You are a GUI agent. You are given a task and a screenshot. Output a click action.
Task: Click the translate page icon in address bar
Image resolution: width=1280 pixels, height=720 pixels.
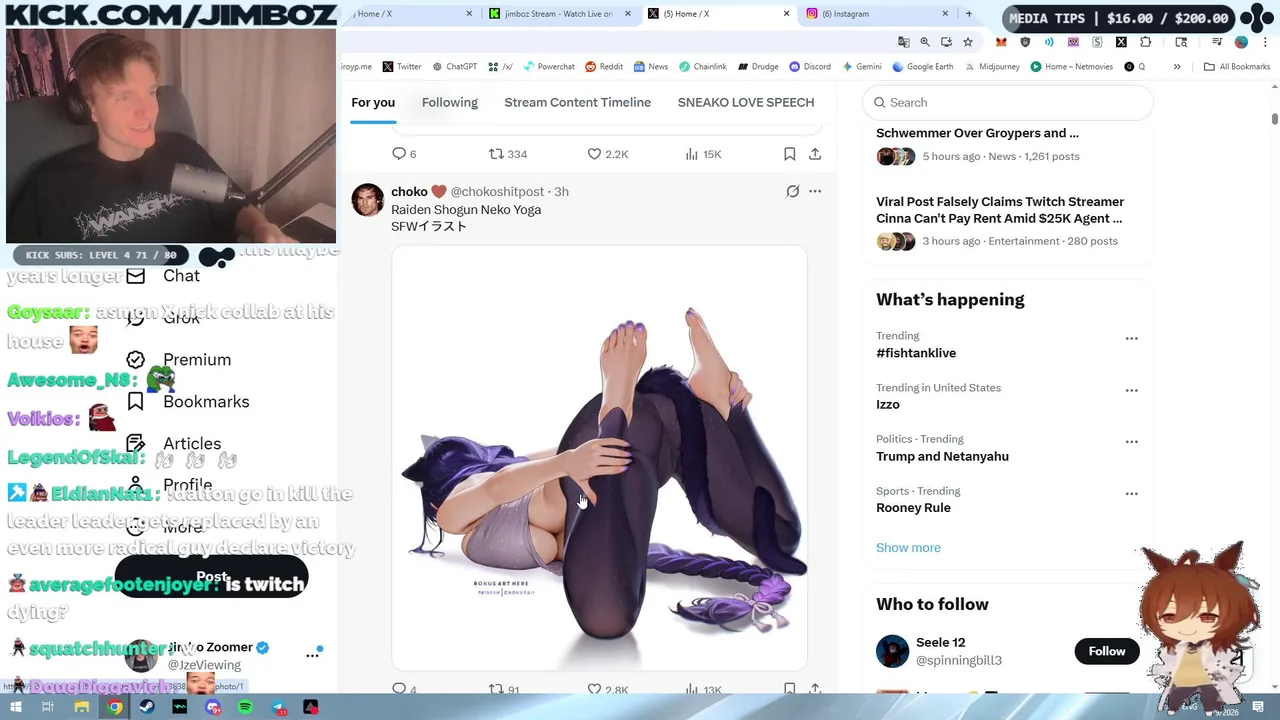click(x=904, y=42)
